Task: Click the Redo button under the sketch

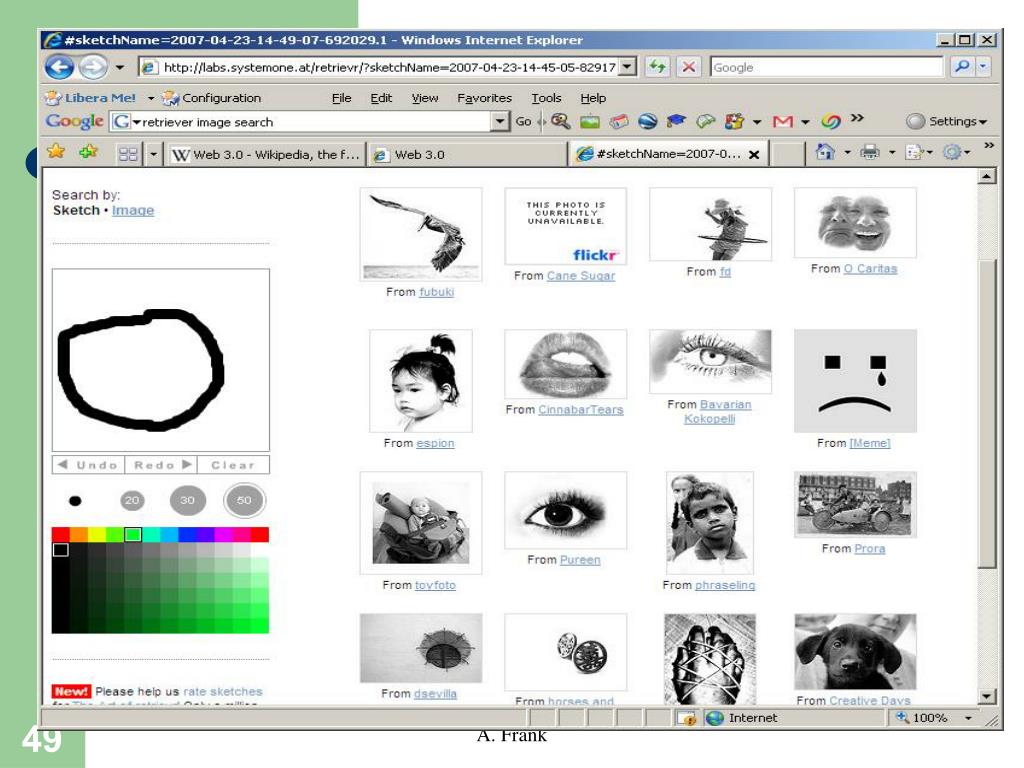Action: point(161,465)
